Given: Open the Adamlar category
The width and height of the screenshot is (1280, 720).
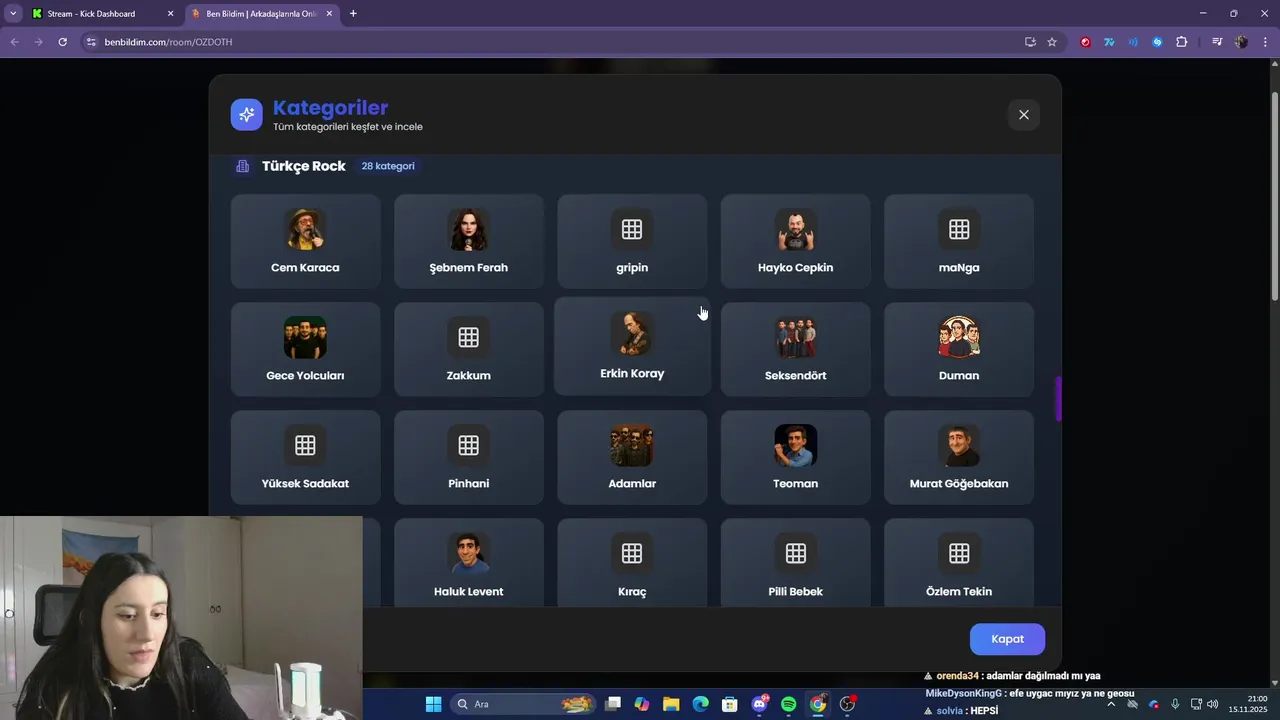Looking at the screenshot, I should click(632, 457).
